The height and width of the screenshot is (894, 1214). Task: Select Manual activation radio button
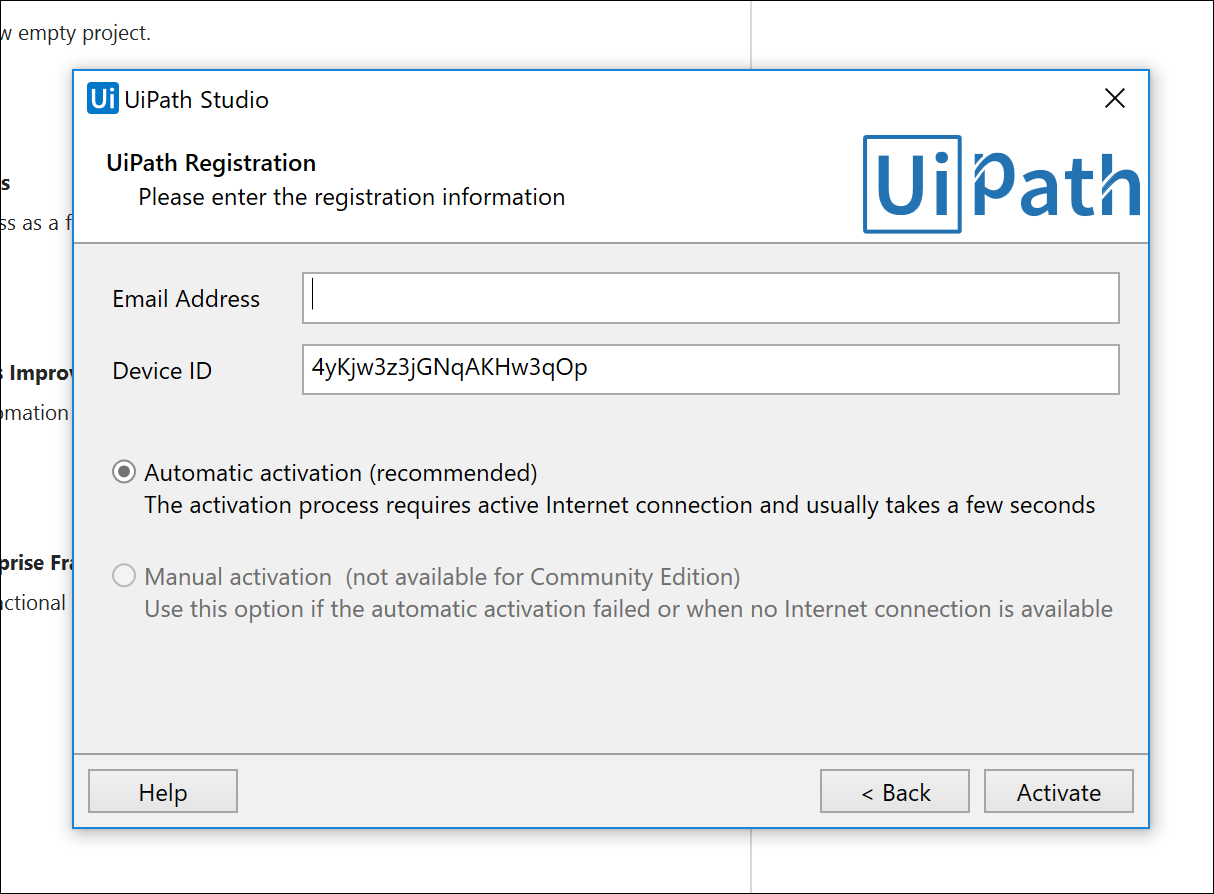(x=124, y=576)
